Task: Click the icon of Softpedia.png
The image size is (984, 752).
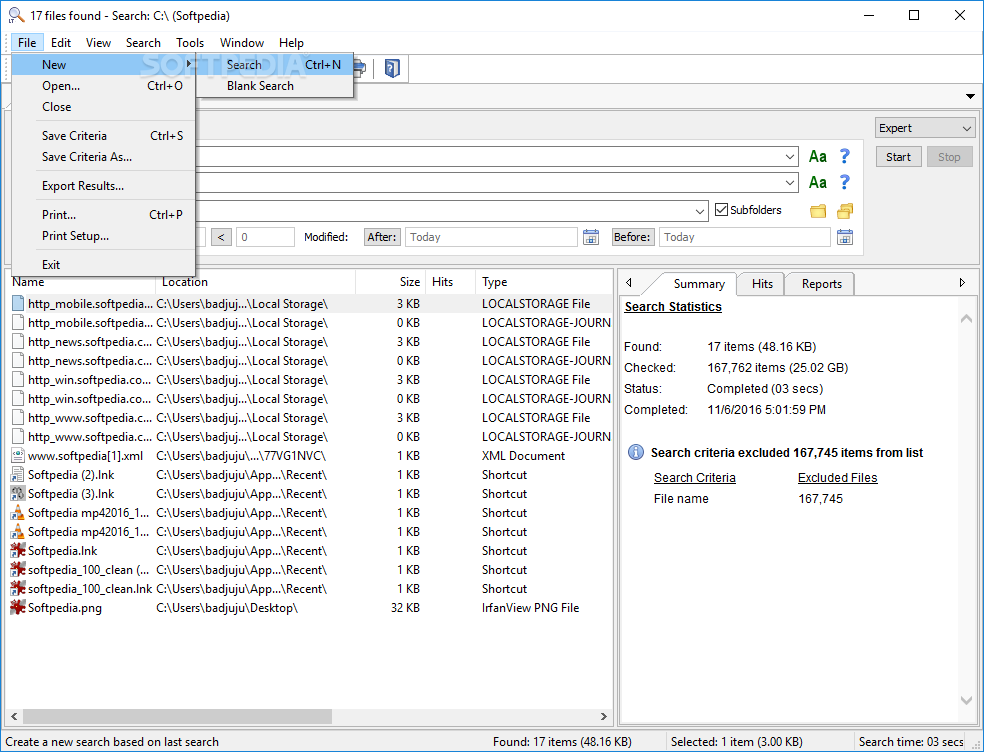Action: [18, 608]
